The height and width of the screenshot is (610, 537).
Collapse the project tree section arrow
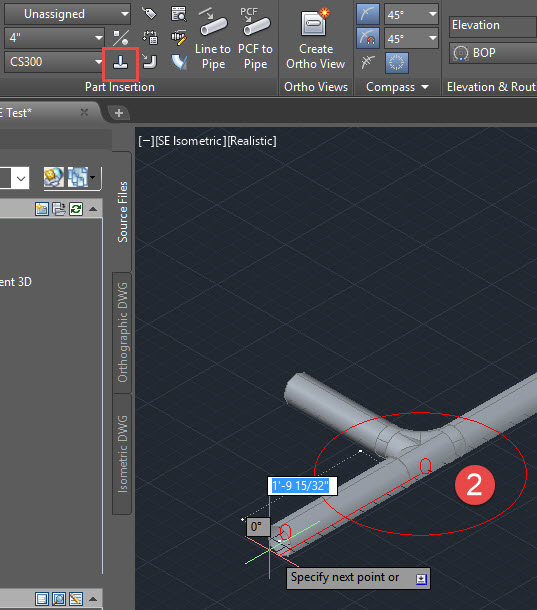click(x=93, y=209)
